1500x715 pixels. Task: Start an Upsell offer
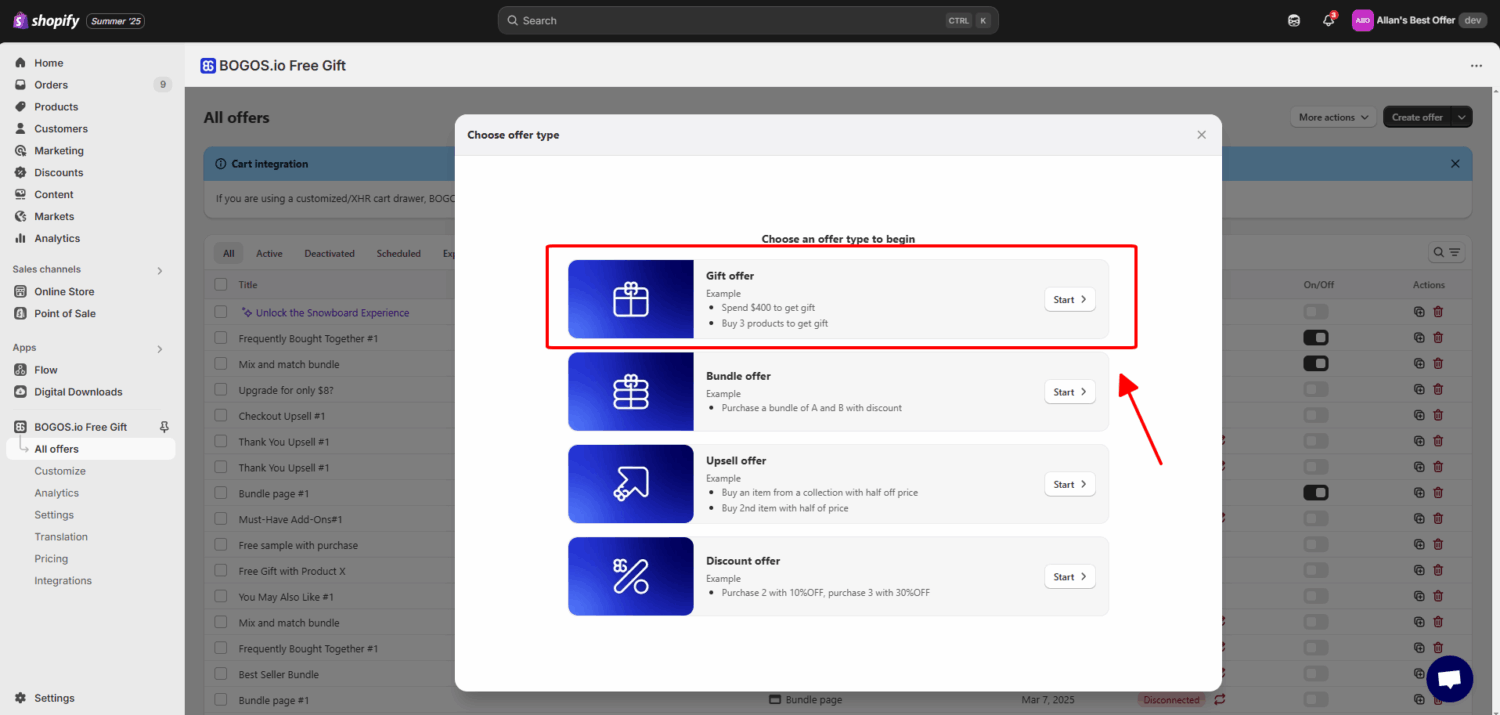(x=1070, y=484)
